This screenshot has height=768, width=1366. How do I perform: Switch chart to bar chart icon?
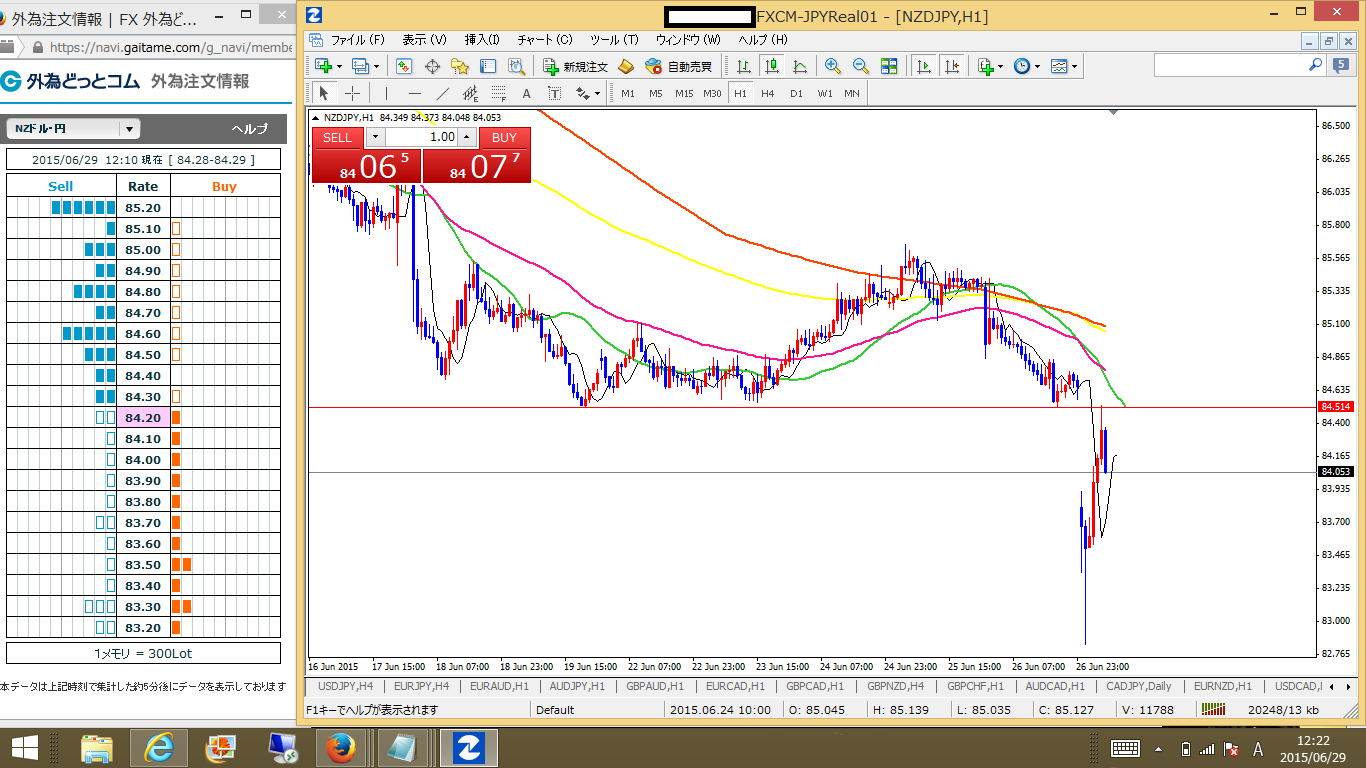coord(744,66)
